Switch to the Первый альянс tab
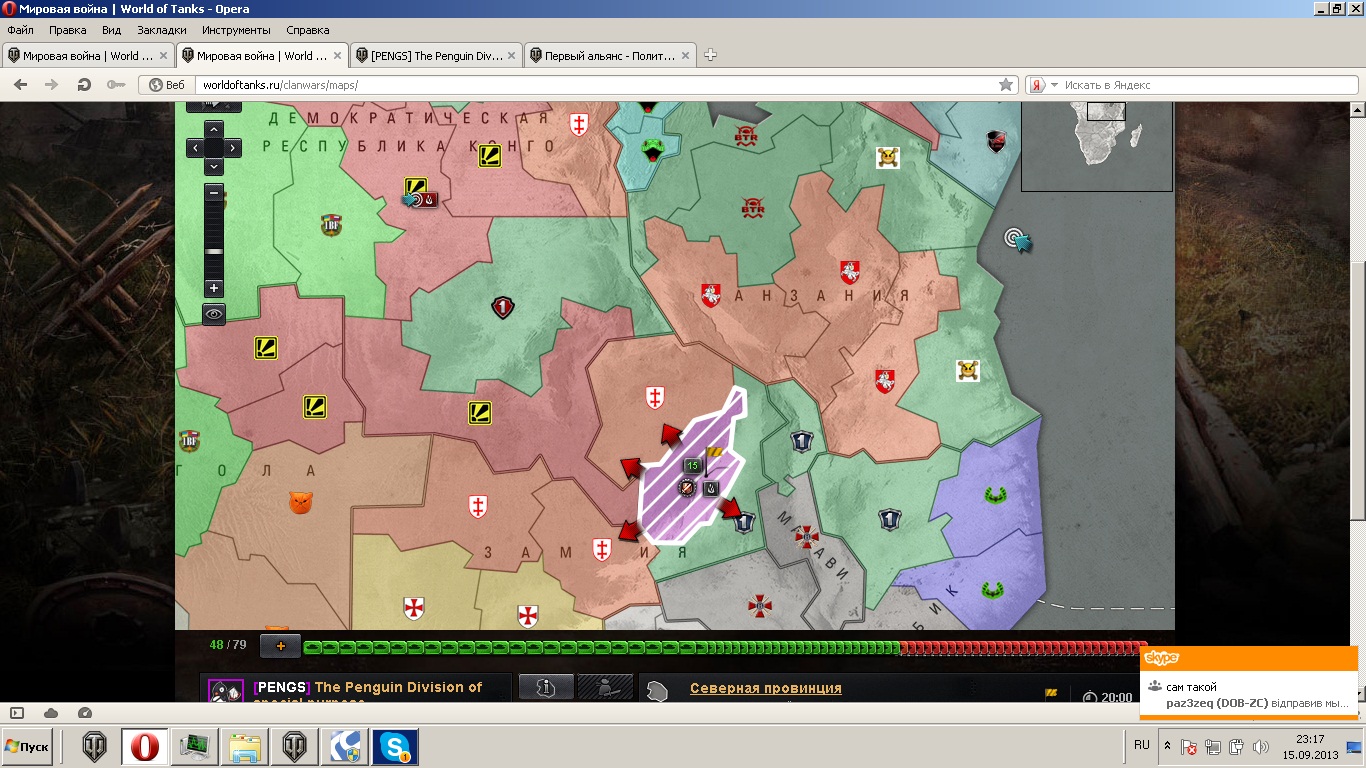 tap(610, 56)
